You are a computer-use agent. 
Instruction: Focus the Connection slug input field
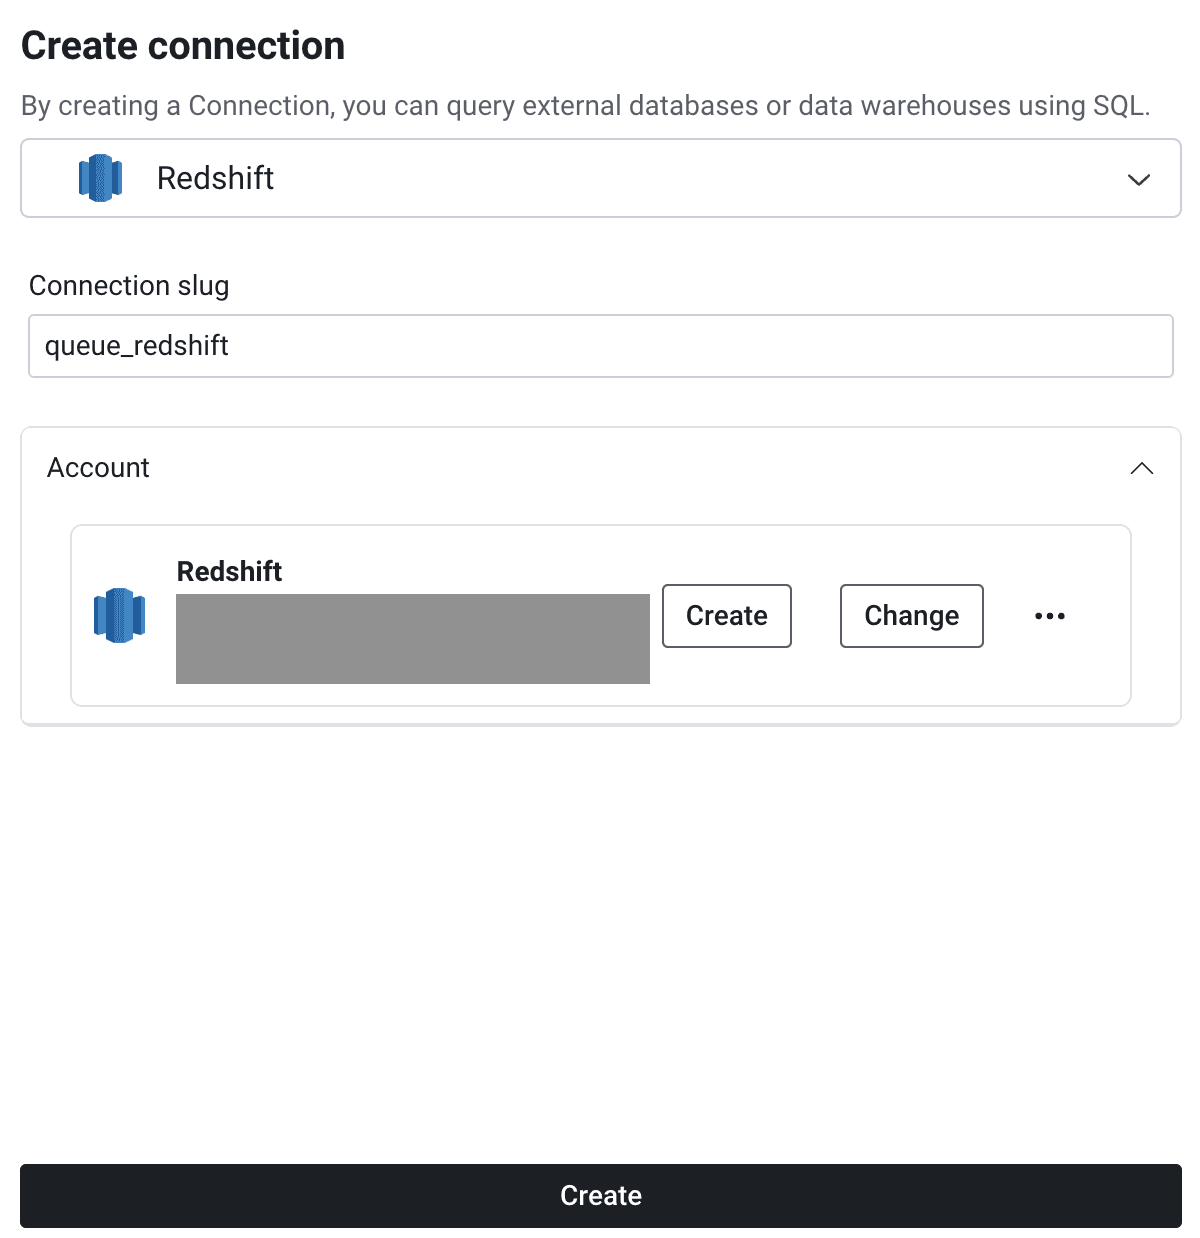coord(600,346)
